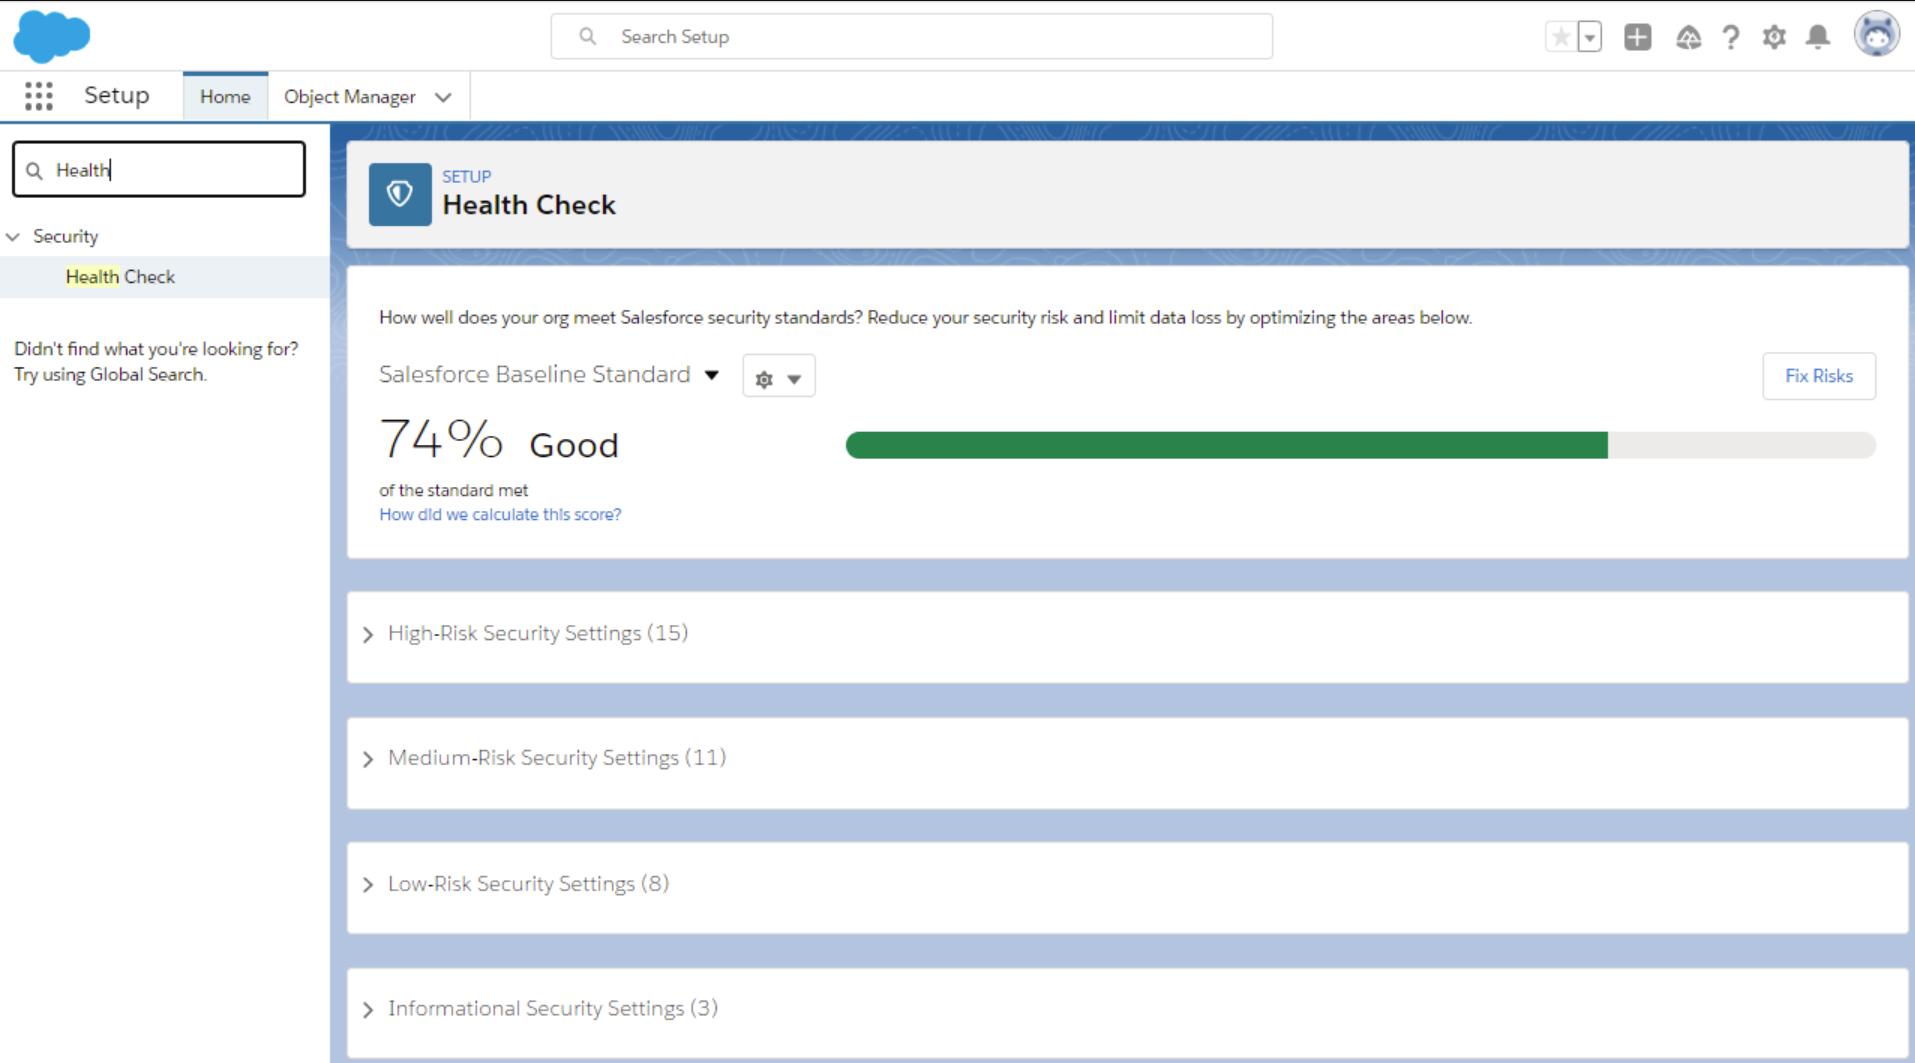Open the global actions plus icon

[x=1637, y=37]
